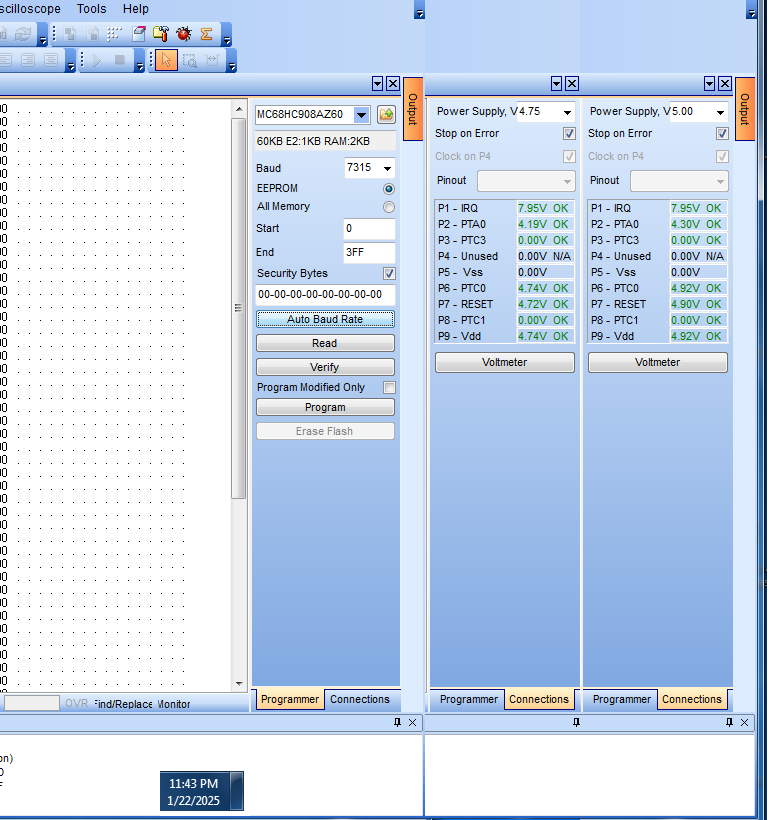Toggle Clock on P4 in the 4.75V panel
This screenshot has width=770, height=820.
point(569,156)
